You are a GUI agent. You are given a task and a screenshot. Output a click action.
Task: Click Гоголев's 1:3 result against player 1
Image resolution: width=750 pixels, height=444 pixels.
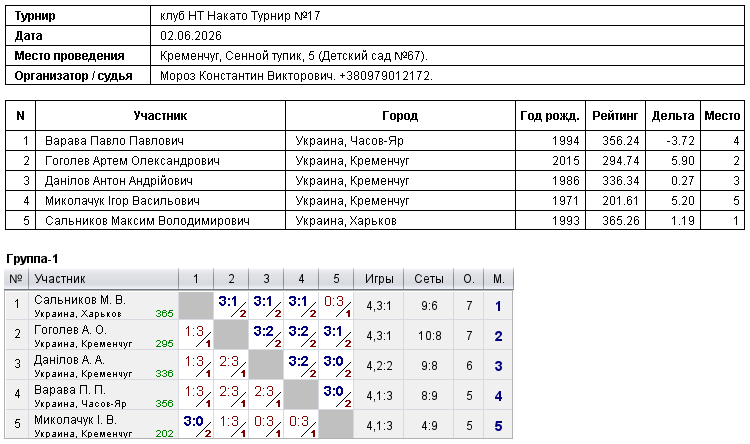(194, 331)
